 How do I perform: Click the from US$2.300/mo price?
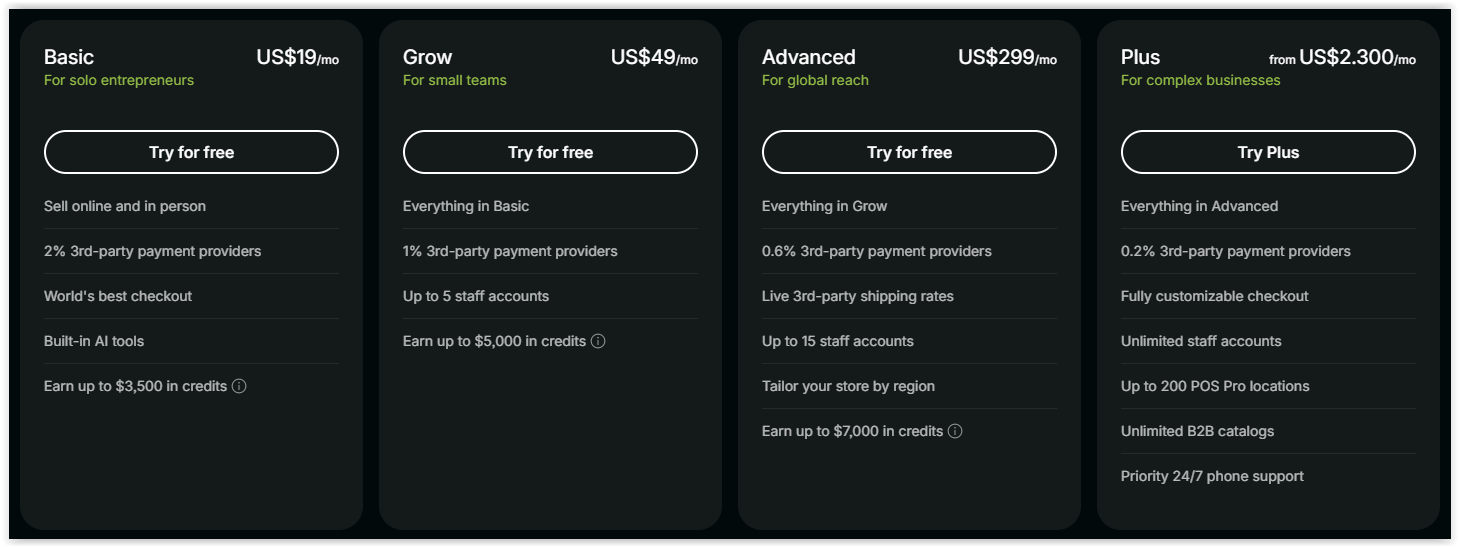tap(1342, 58)
